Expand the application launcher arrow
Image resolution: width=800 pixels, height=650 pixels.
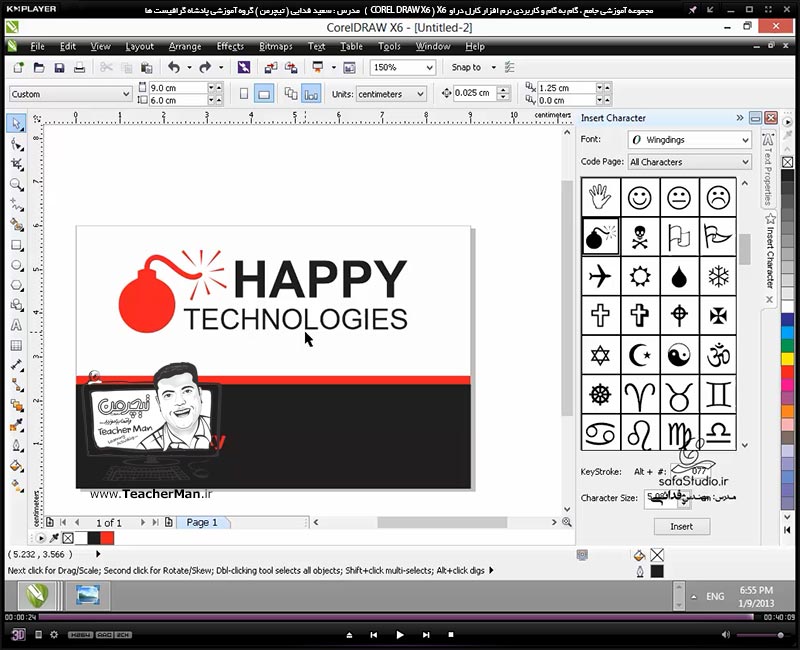click(334, 67)
